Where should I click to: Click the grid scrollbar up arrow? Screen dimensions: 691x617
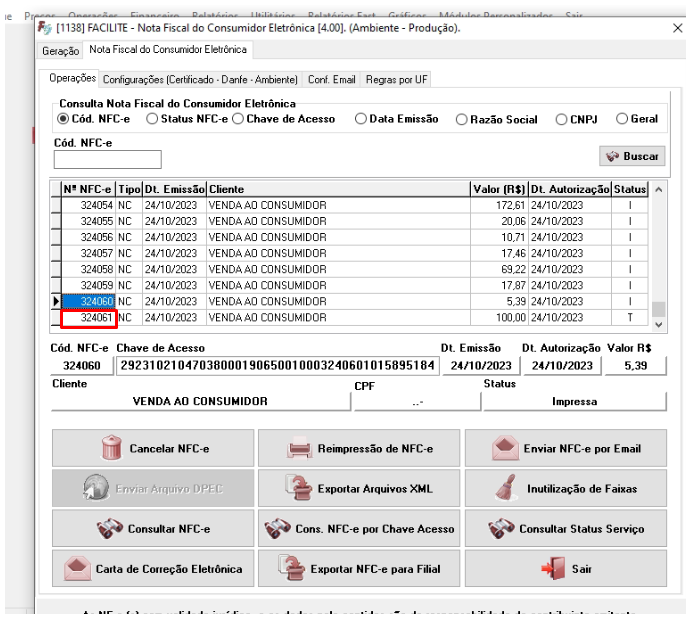pyautogui.click(x=658, y=190)
